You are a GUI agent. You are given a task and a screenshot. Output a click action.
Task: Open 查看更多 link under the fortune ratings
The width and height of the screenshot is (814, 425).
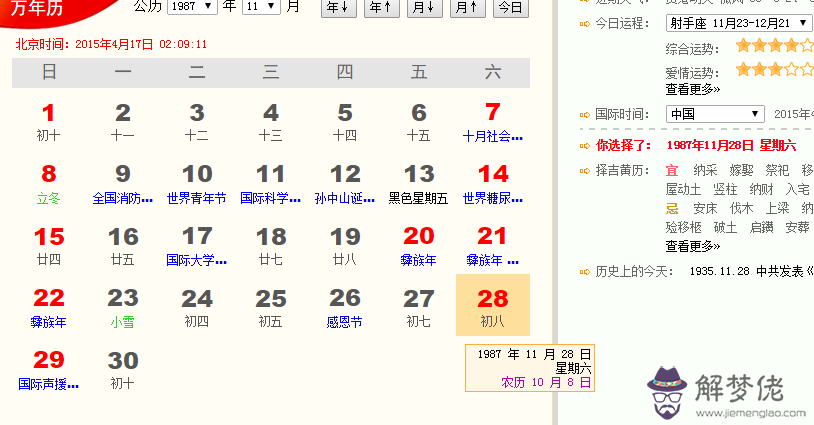click(691, 90)
